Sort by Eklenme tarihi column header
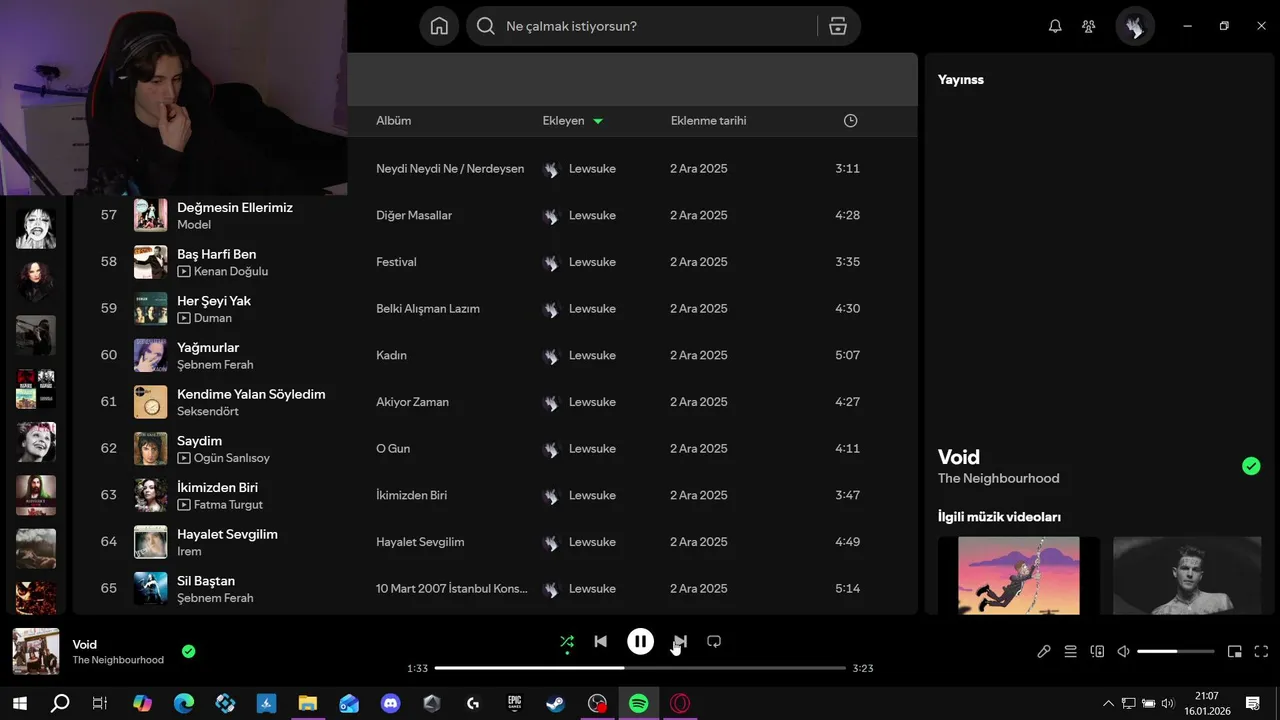The width and height of the screenshot is (1280, 720). 708,121
